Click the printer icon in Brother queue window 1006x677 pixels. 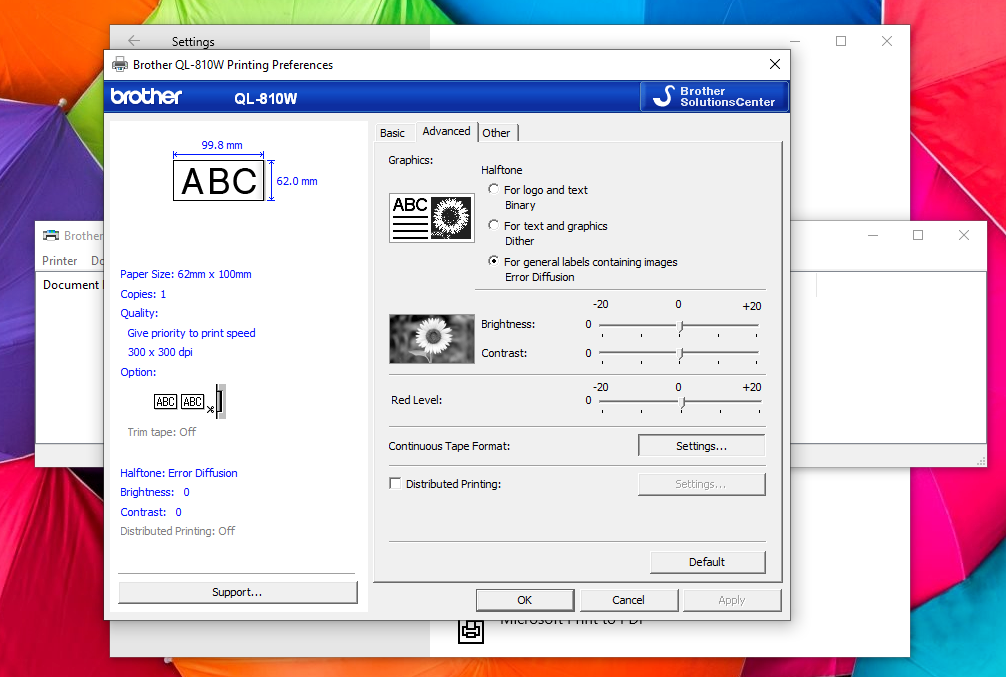[51, 236]
